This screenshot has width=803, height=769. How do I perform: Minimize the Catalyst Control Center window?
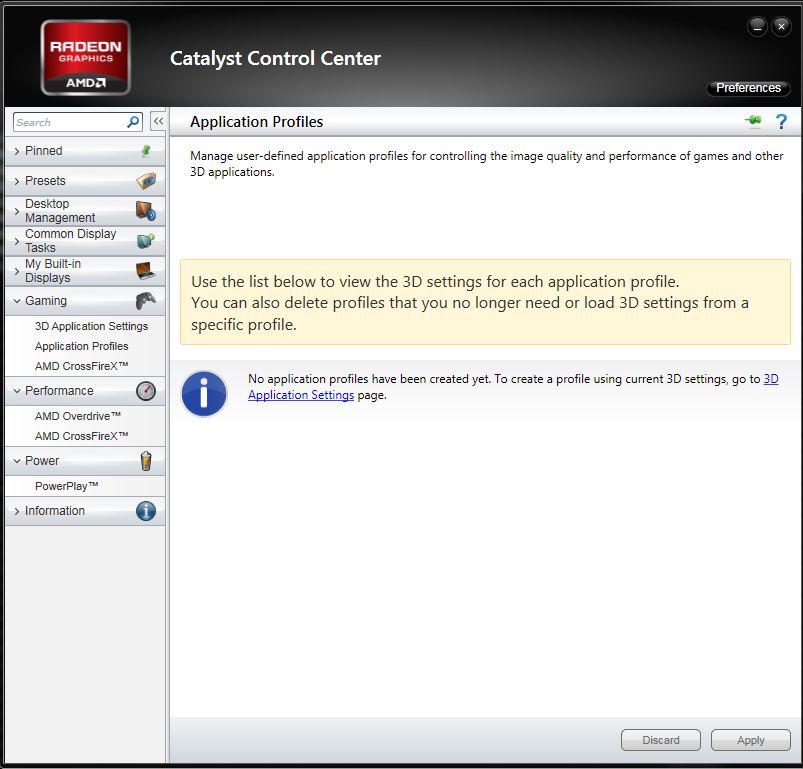[757, 26]
